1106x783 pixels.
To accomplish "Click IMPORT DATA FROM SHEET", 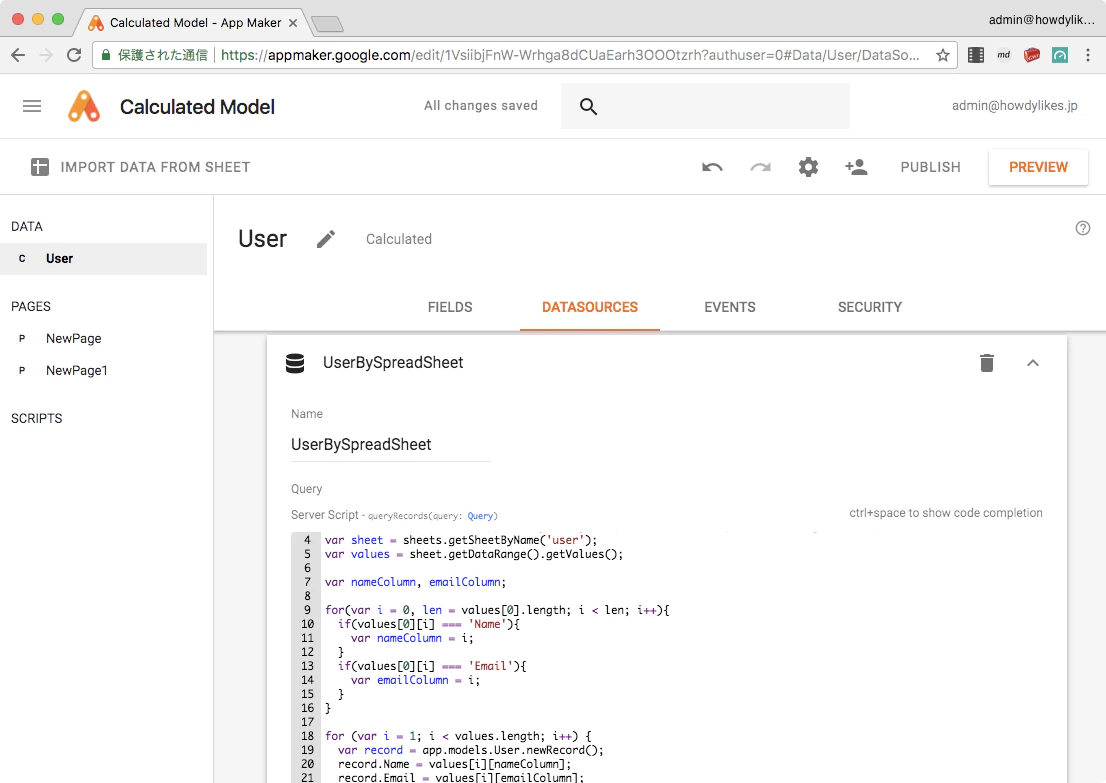I will point(140,167).
